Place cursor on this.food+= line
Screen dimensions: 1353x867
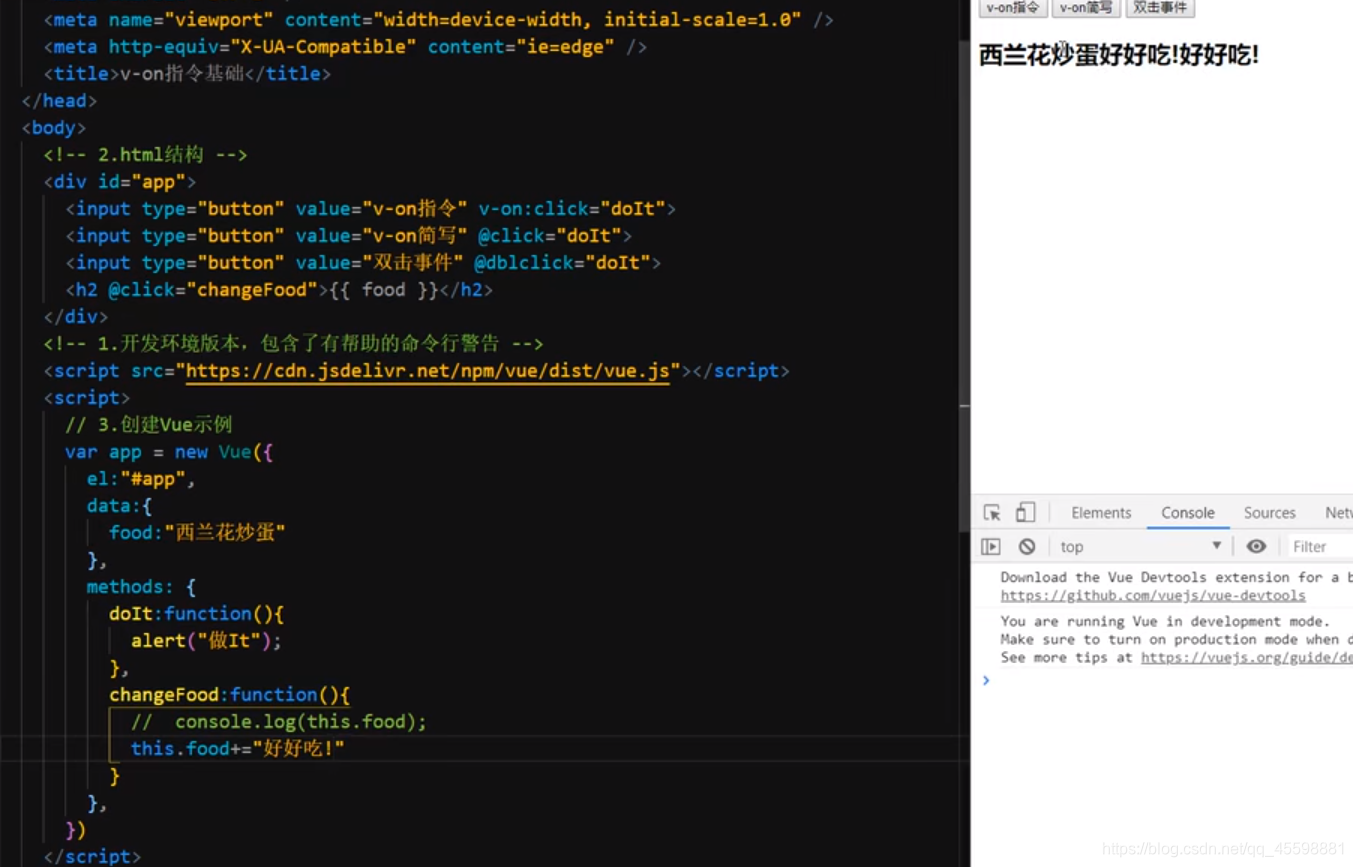coord(237,748)
